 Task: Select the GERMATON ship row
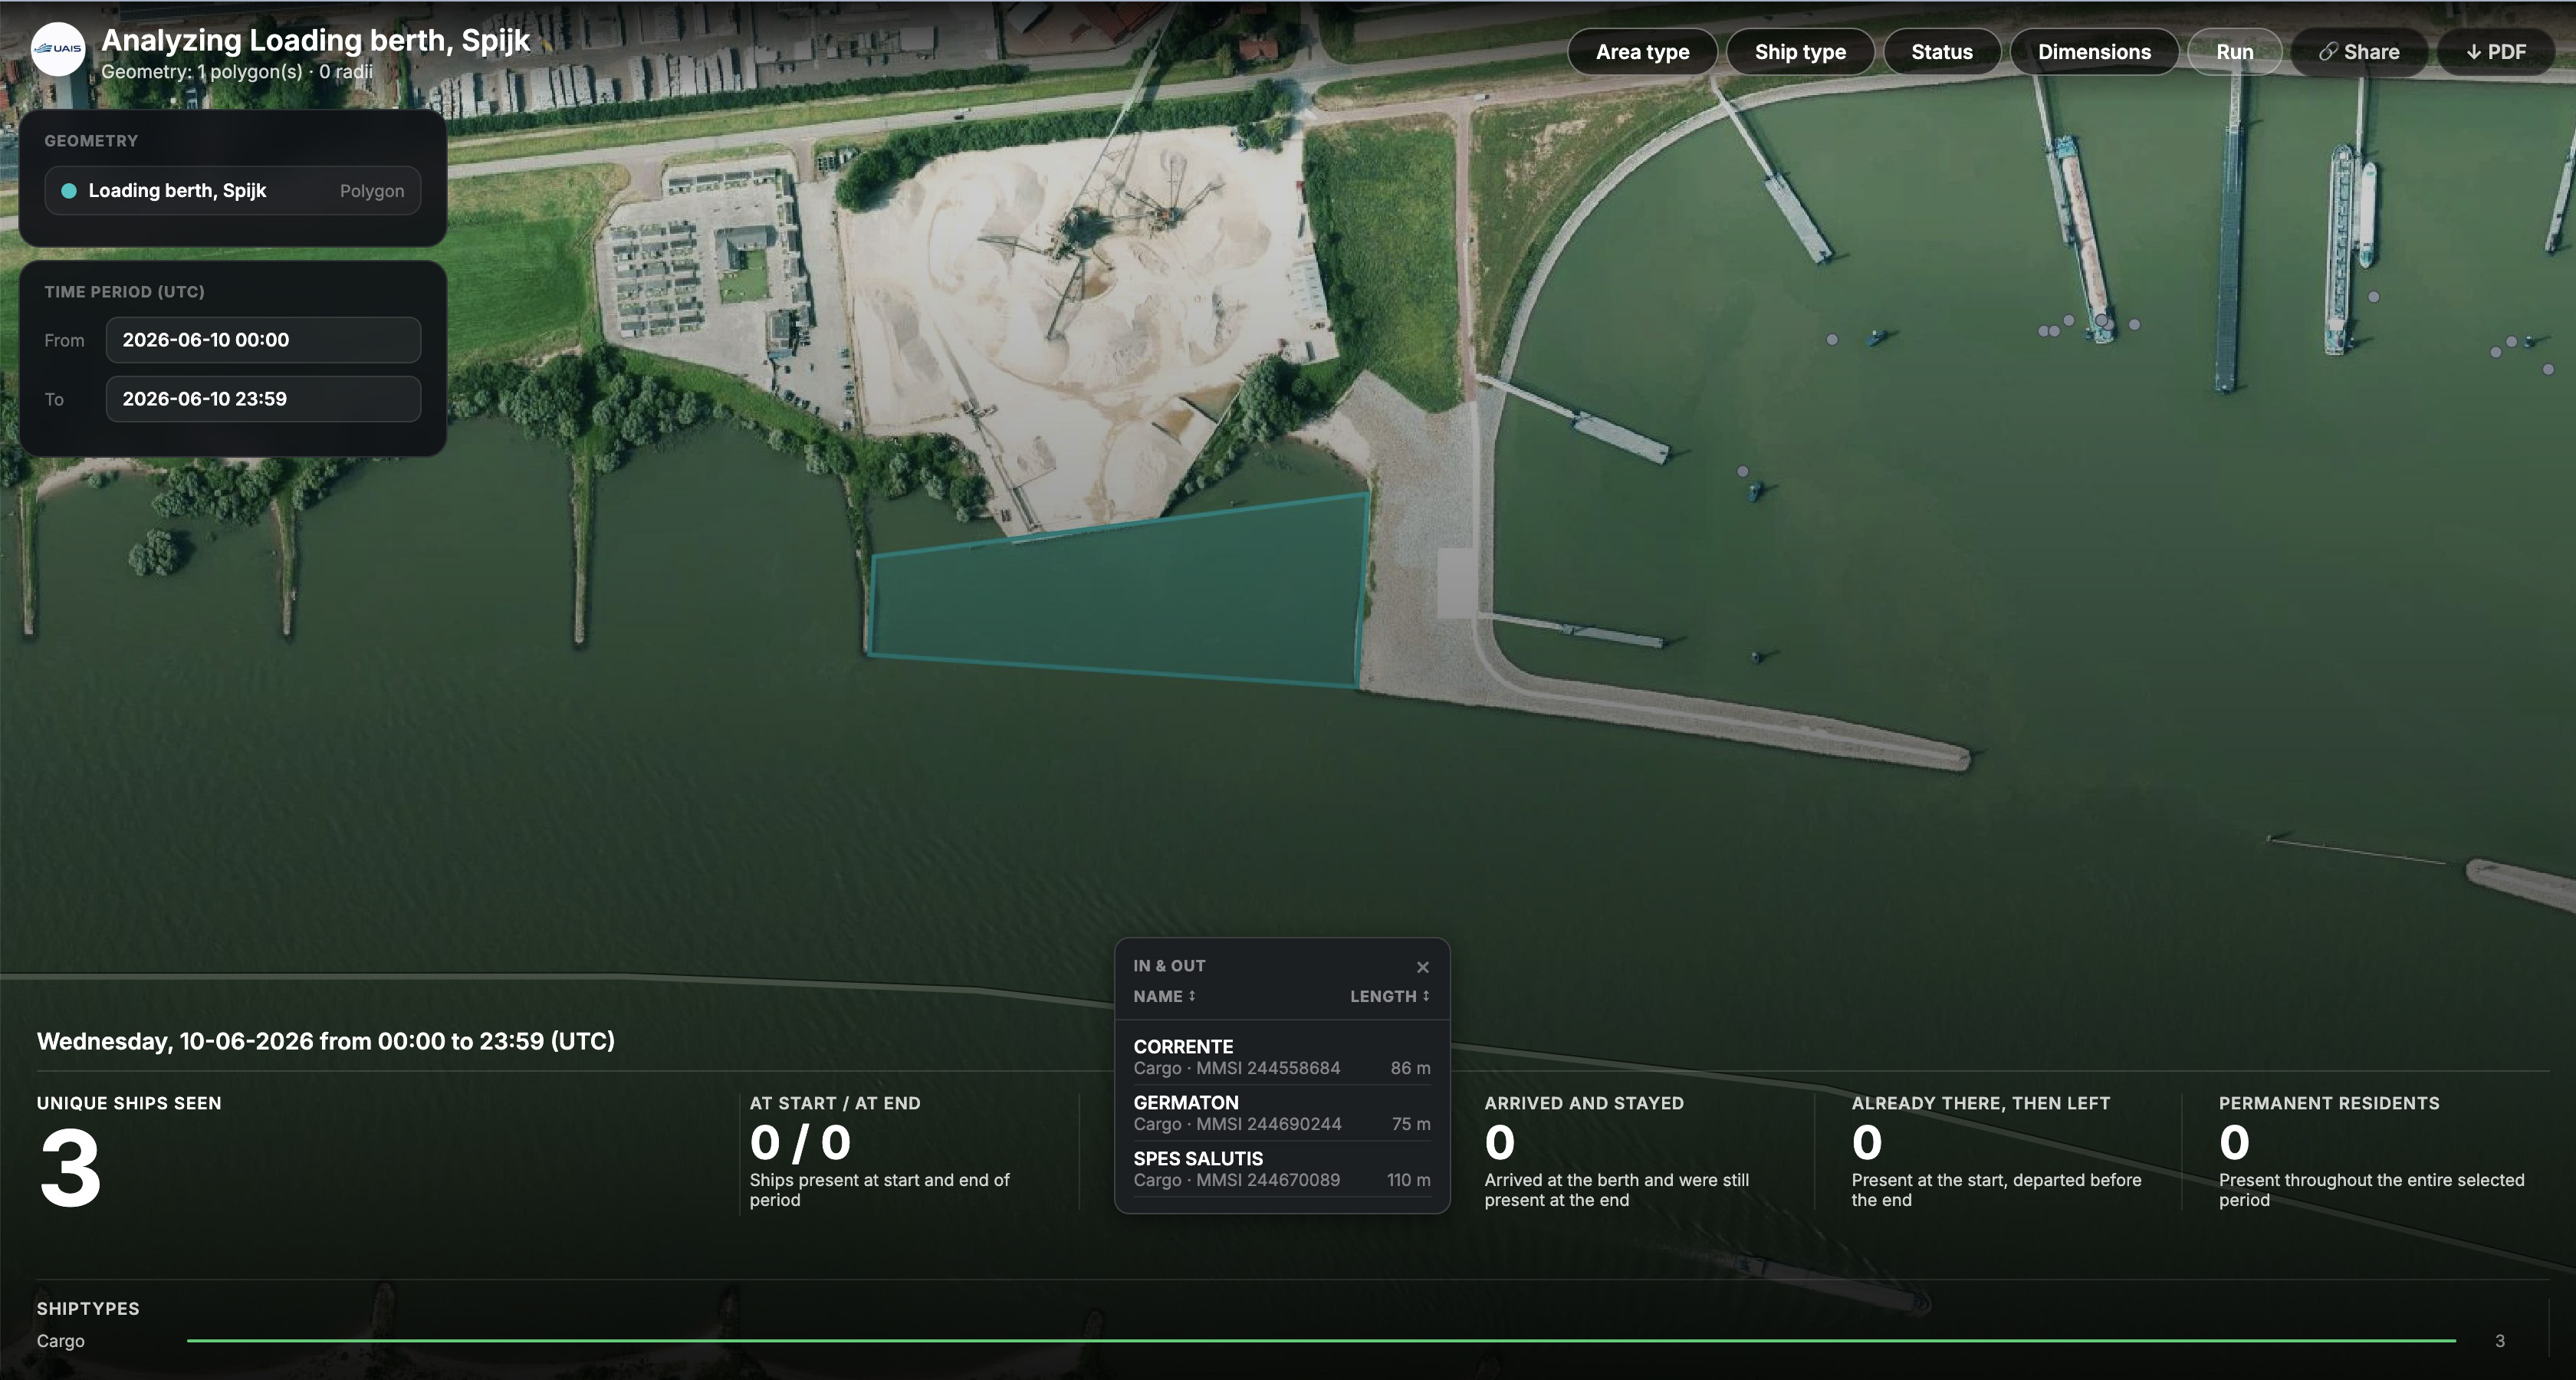tap(1281, 1113)
